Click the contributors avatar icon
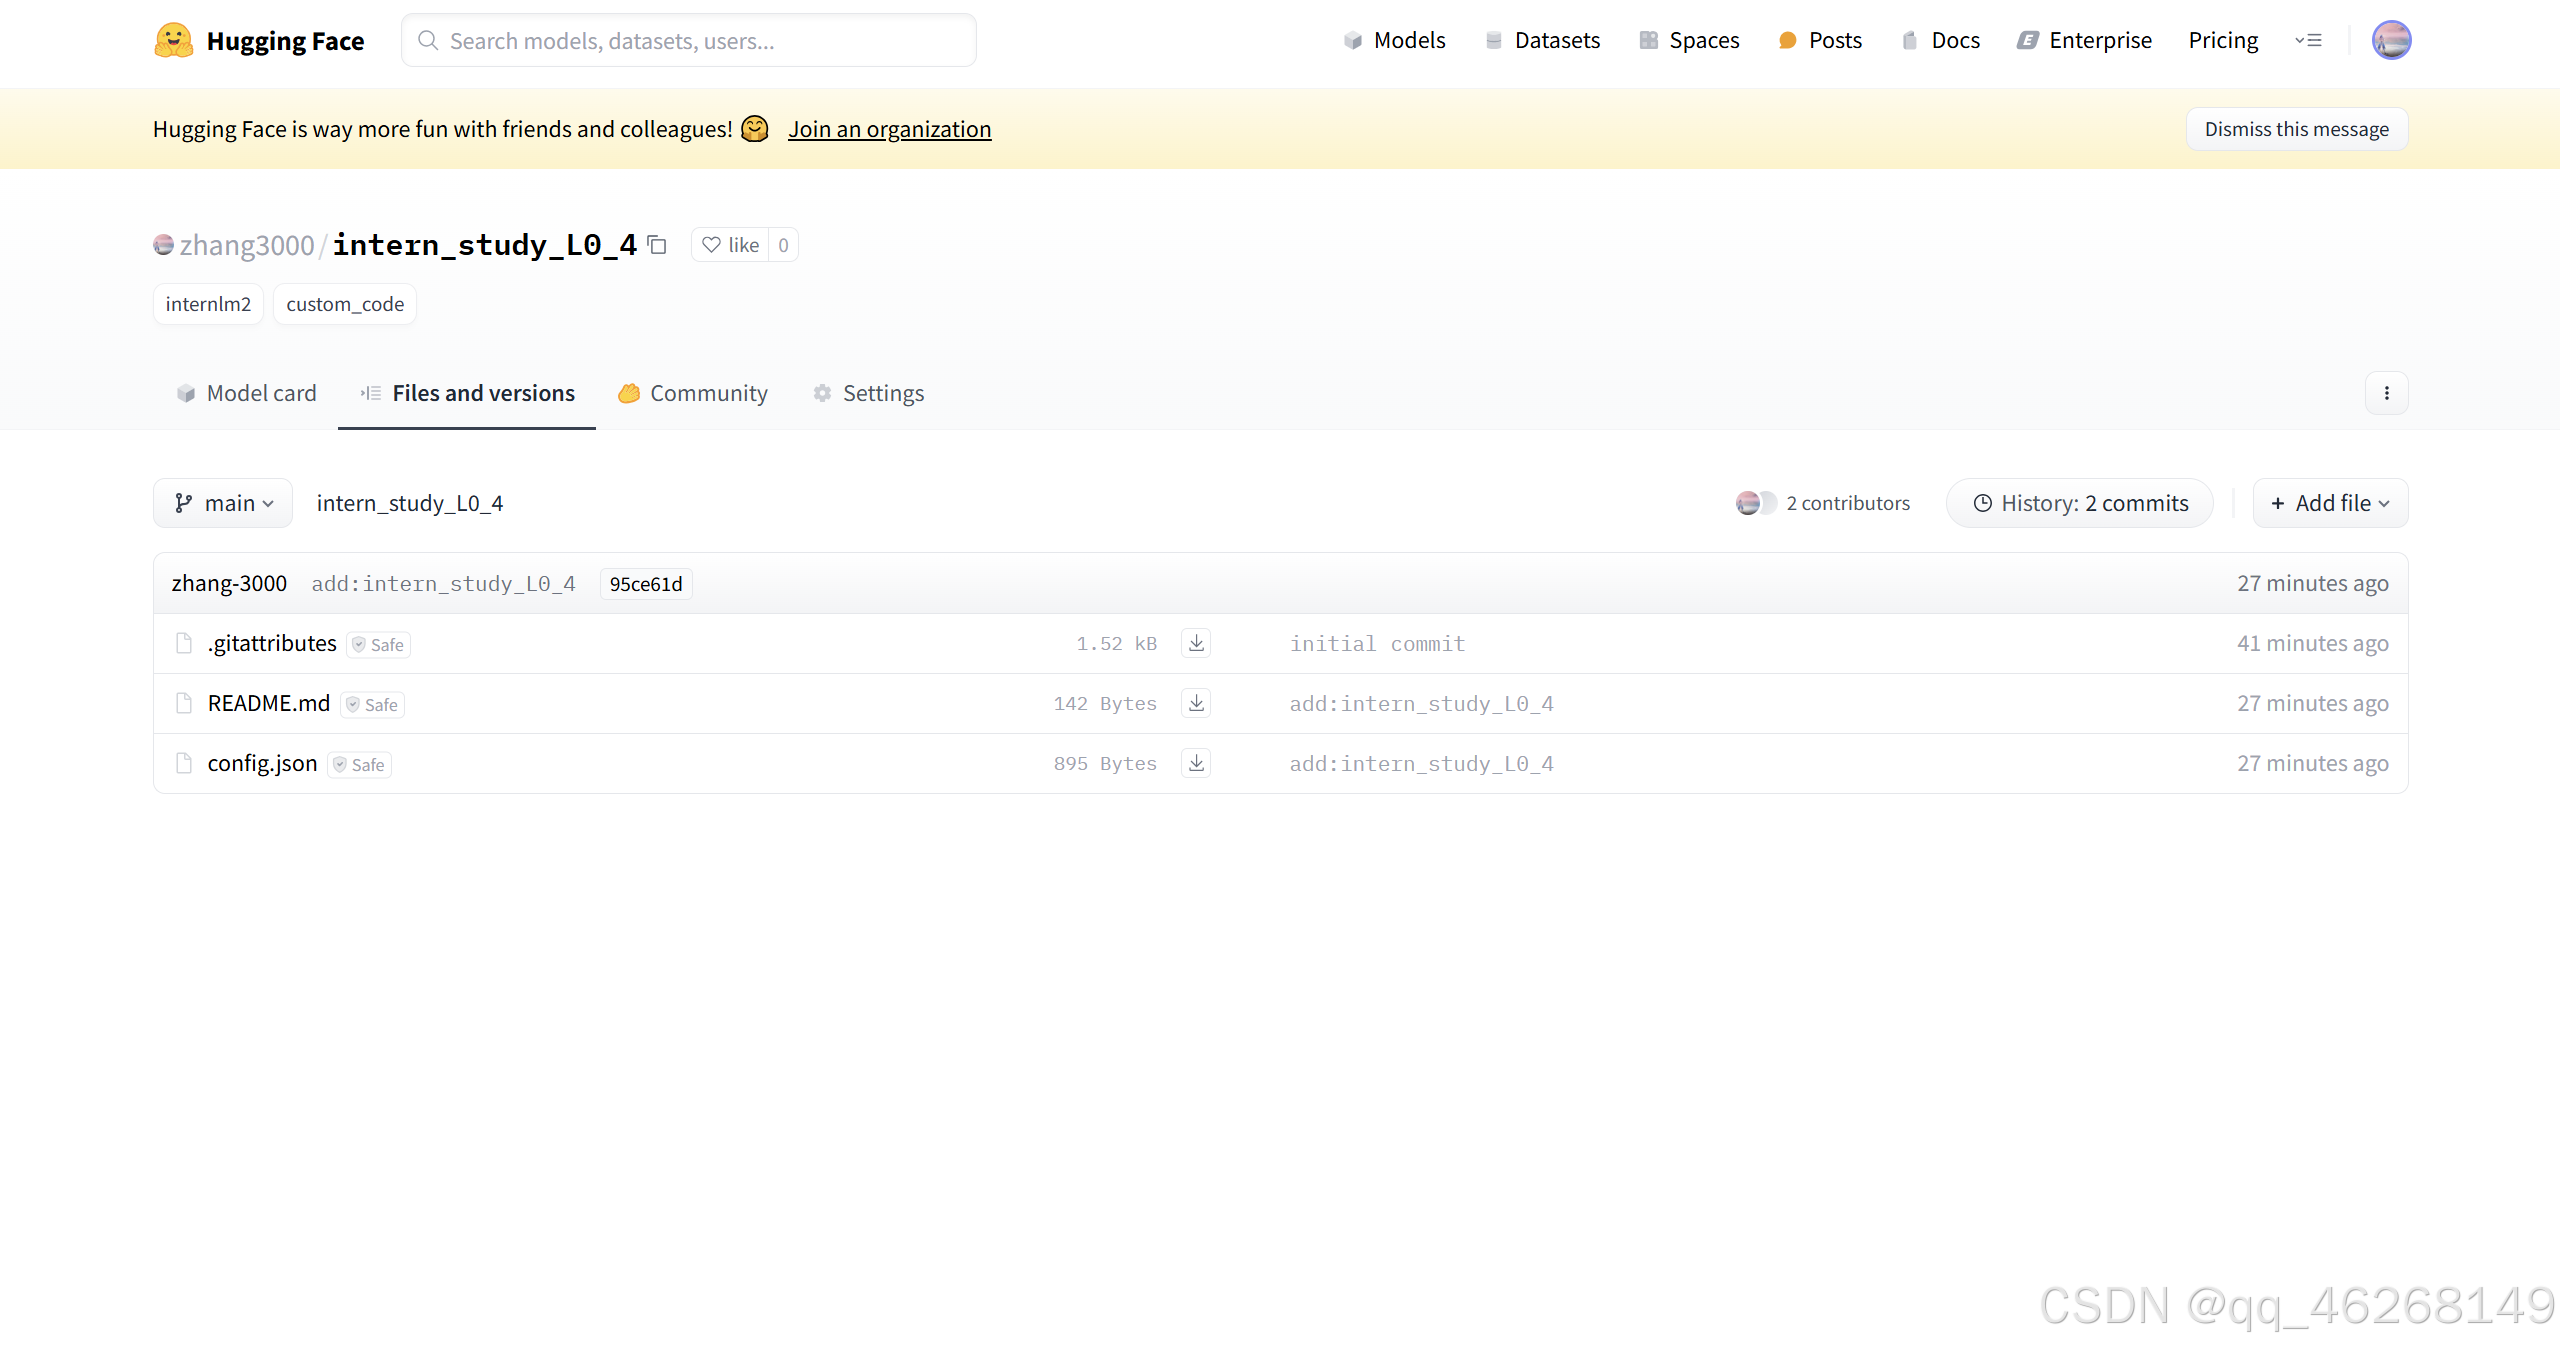Screen dimensions: 2560x1348 pyautogui.click(x=1754, y=503)
